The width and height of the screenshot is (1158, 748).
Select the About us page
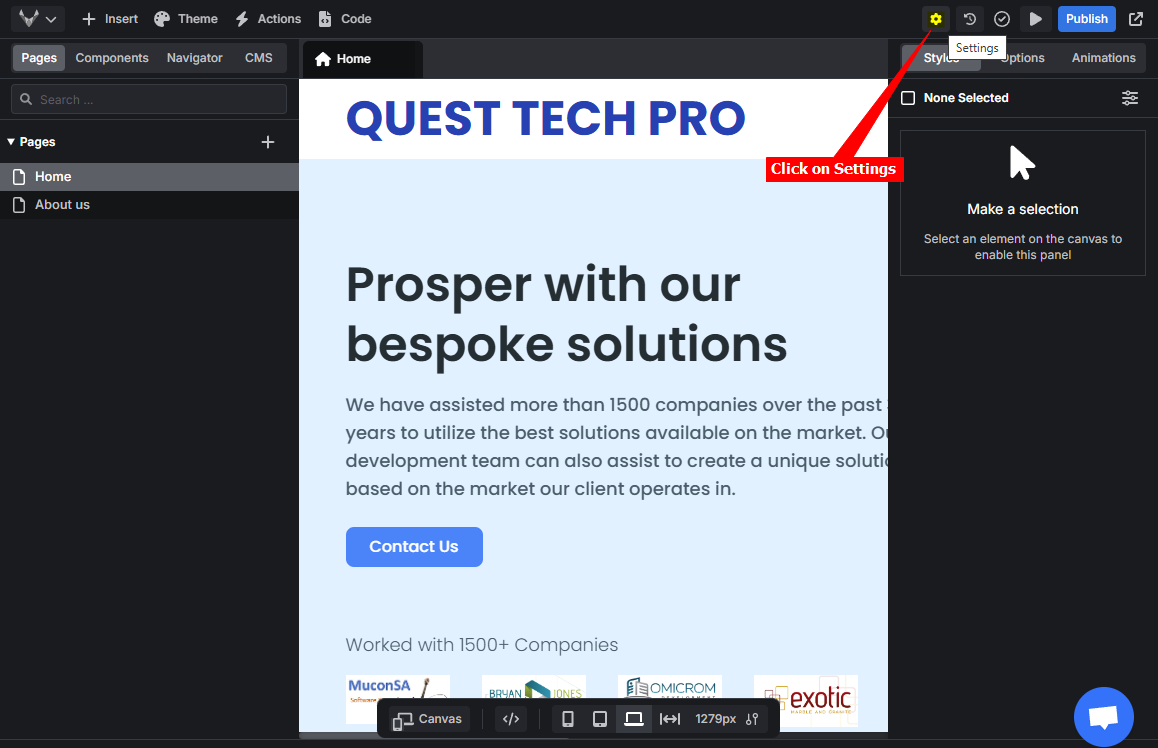pos(149,205)
